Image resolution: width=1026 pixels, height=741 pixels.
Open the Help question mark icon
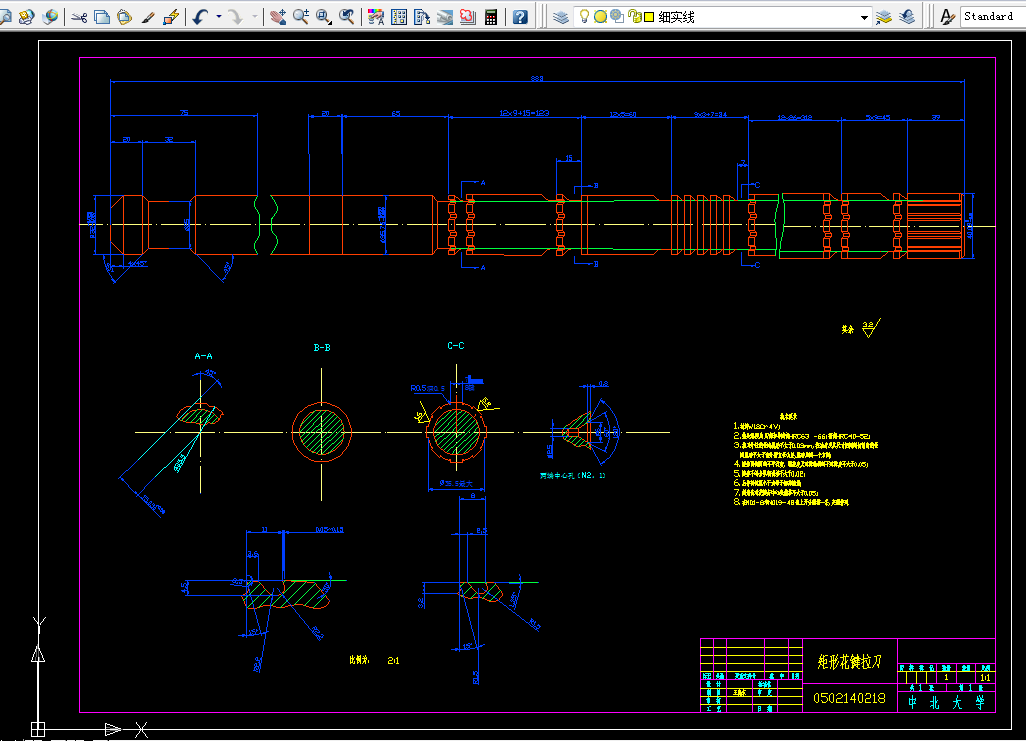[520, 17]
